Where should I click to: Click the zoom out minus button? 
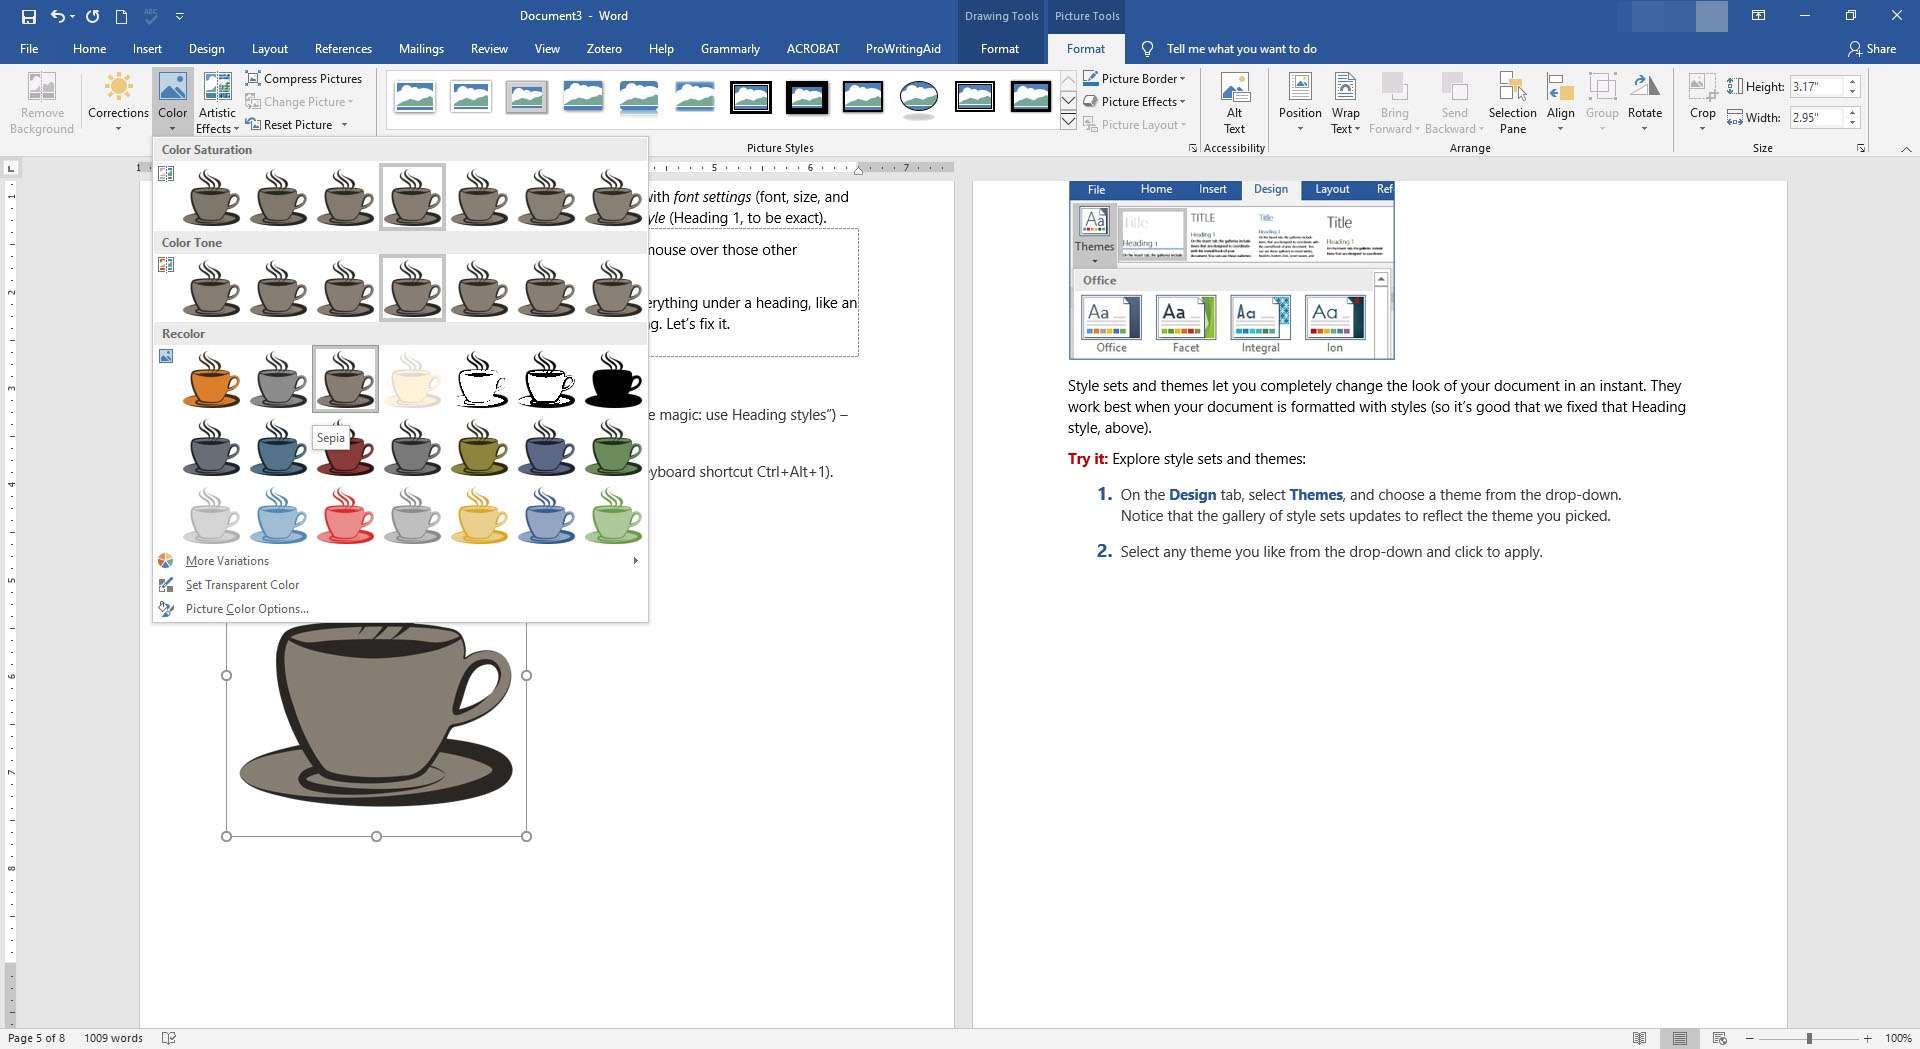coord(1751,1039)
